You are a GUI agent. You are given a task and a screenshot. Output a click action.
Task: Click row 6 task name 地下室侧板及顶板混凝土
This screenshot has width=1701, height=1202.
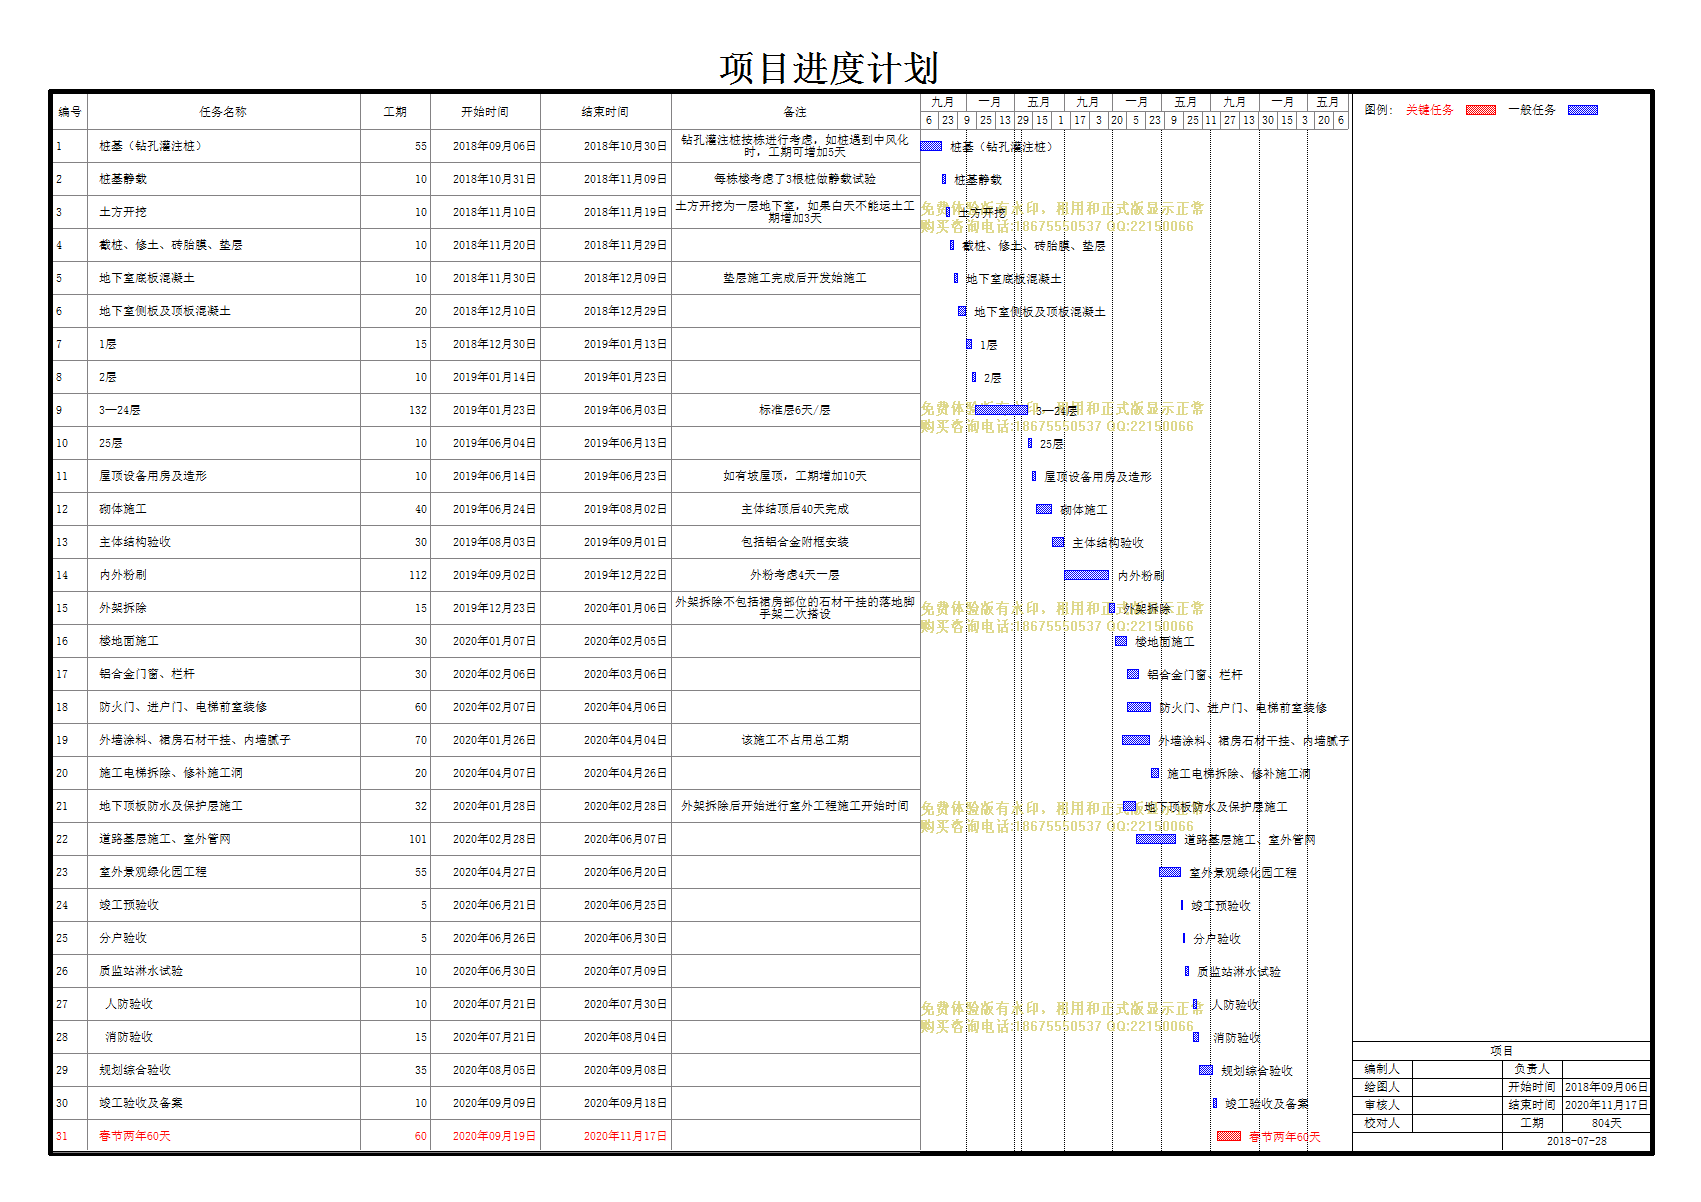coord(165,311)
